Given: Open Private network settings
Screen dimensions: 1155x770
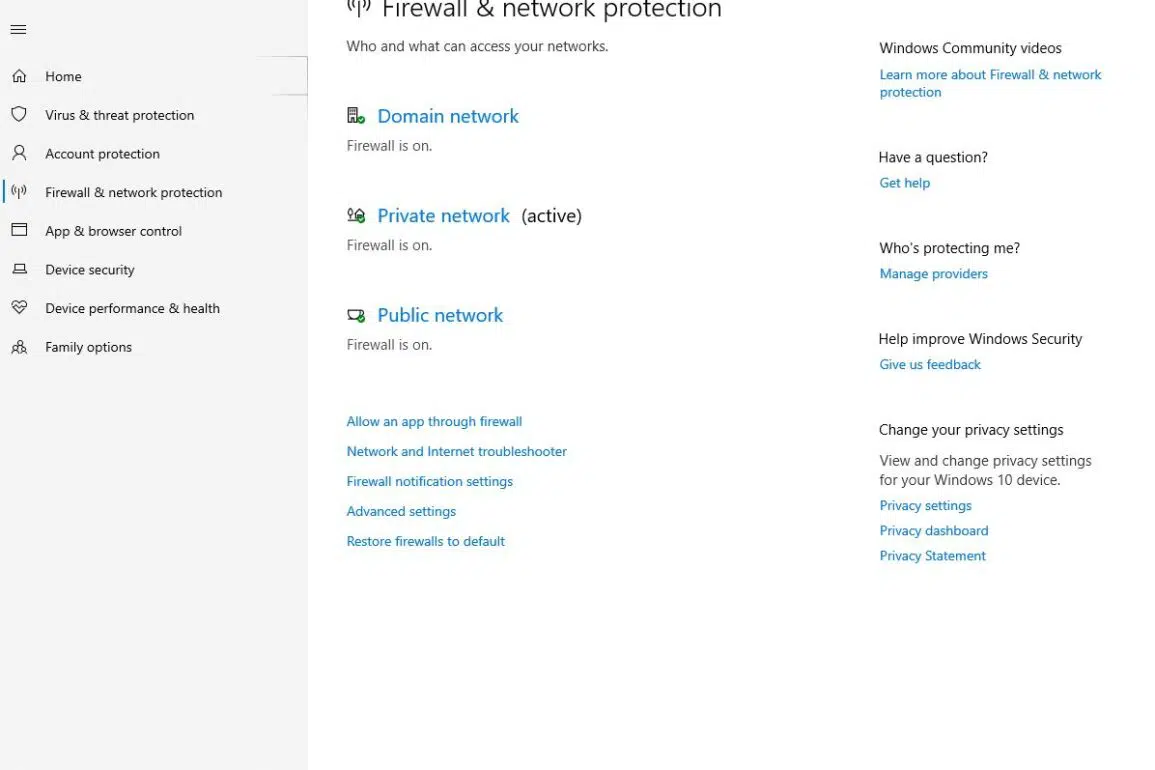Looking at the screenshot, I should tap(443, 215).
